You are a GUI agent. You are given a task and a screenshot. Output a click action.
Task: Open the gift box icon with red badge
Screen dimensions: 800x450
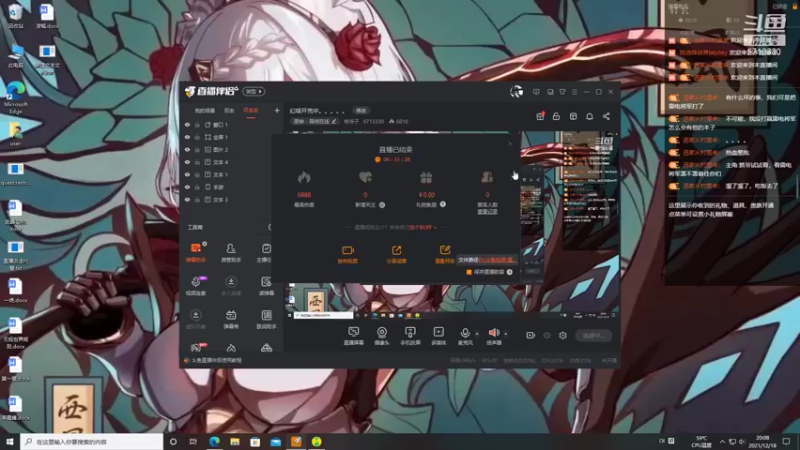[x=540, y=116]
